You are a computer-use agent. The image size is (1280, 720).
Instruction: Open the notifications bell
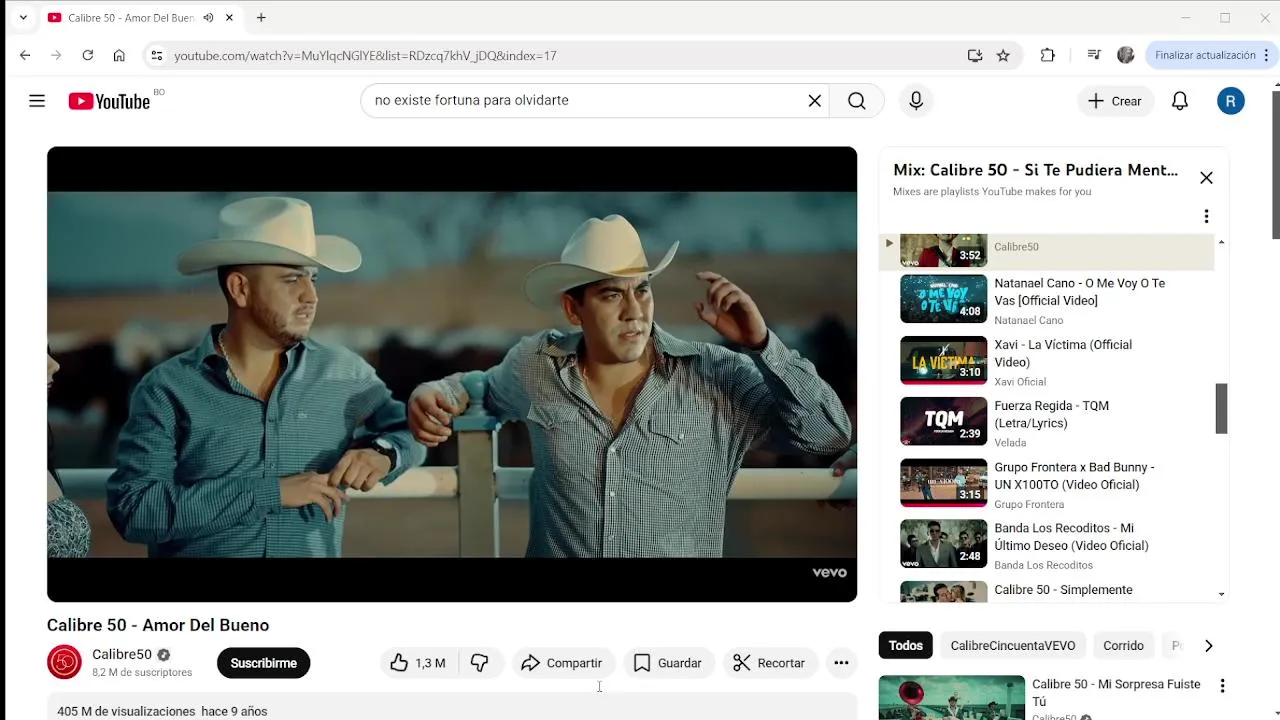1180,101
